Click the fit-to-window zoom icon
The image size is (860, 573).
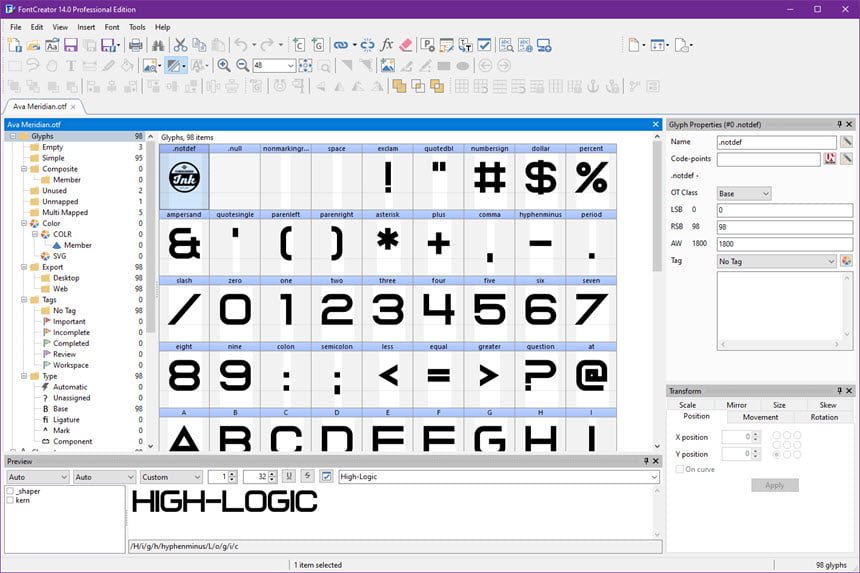pos(305,66)
